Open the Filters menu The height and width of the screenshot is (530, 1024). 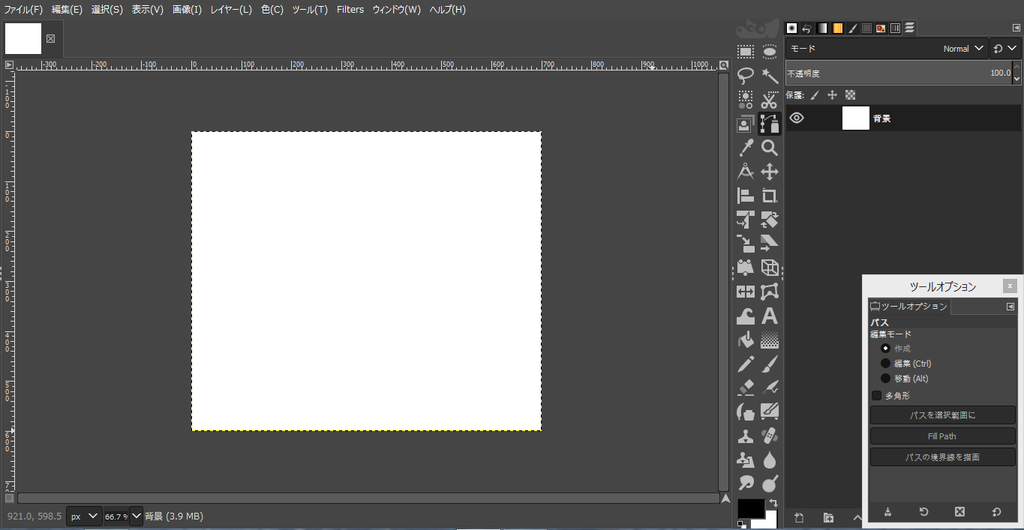pyautogui.click(x=350, y=10)
